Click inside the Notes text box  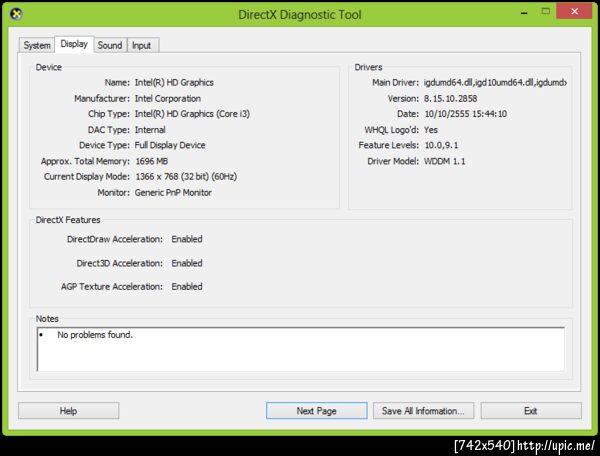pyautogui.click(x=301, y=349)
